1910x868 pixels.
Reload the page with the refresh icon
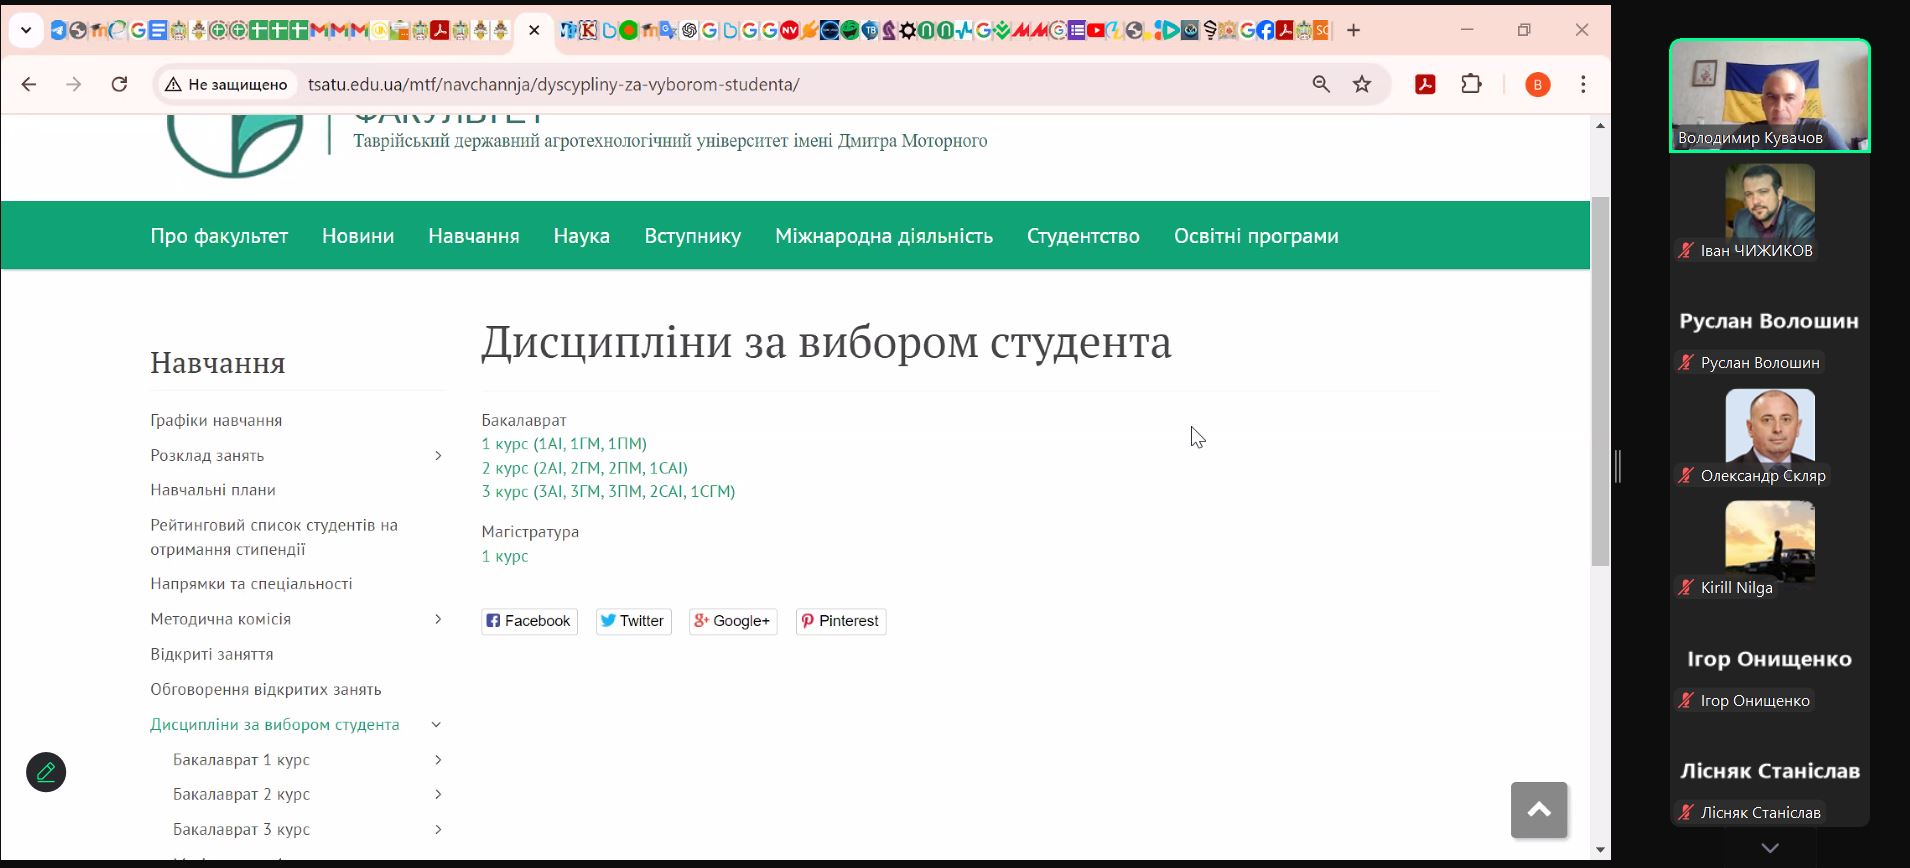point(119,84)
